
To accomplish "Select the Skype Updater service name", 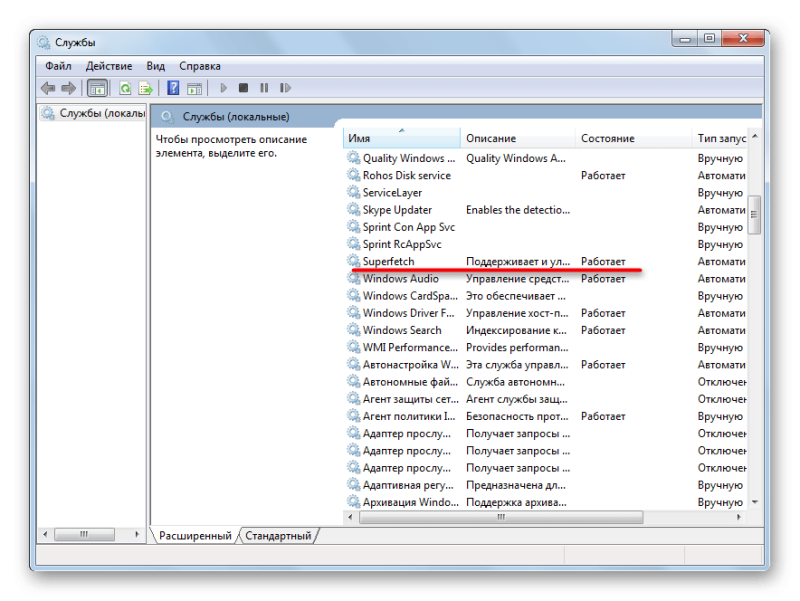I will point(397,210).
